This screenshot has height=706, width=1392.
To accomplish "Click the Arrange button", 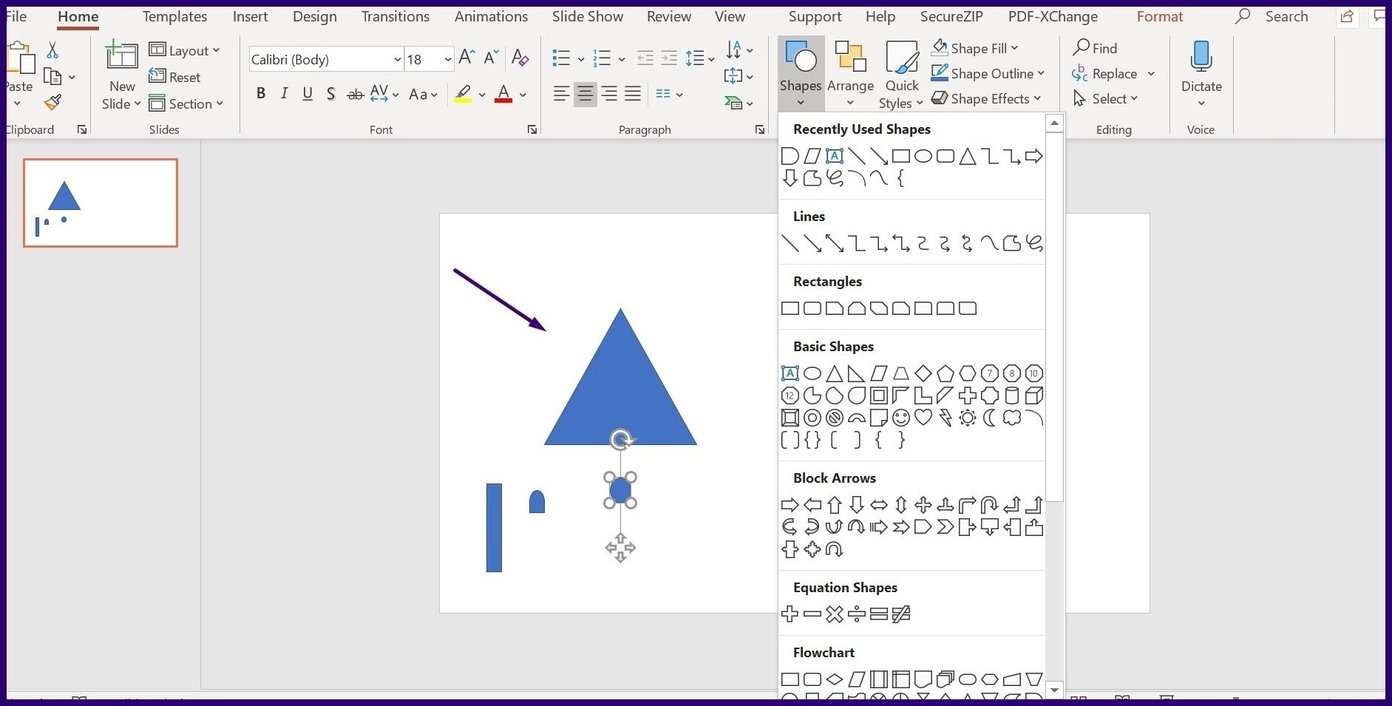I will pyautogui.click(x=850, y=75).
